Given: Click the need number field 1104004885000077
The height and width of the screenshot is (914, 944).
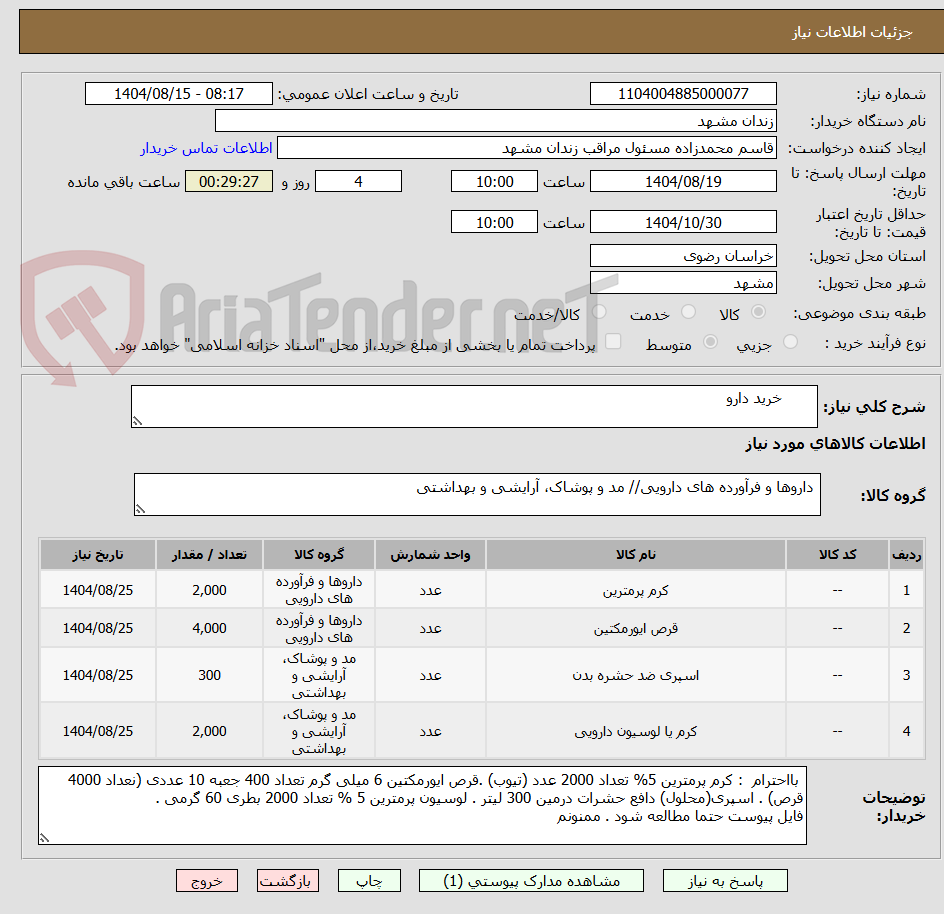Looking at the screenshot, I should pos(683,94).
